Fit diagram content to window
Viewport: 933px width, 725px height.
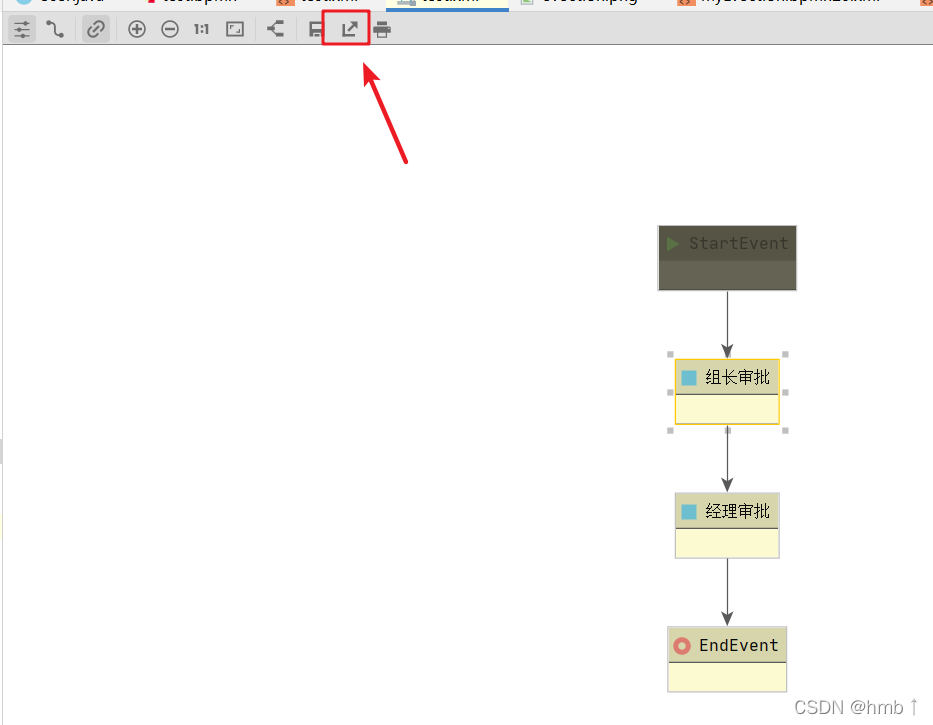coord(235,29)
